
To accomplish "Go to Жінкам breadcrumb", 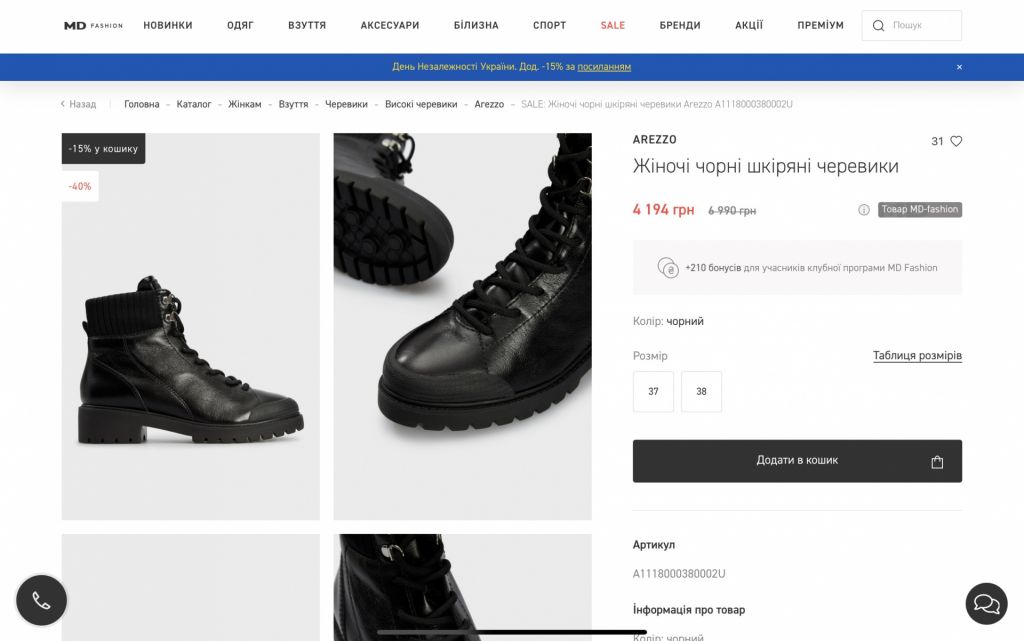I will (x=245, y=104).
